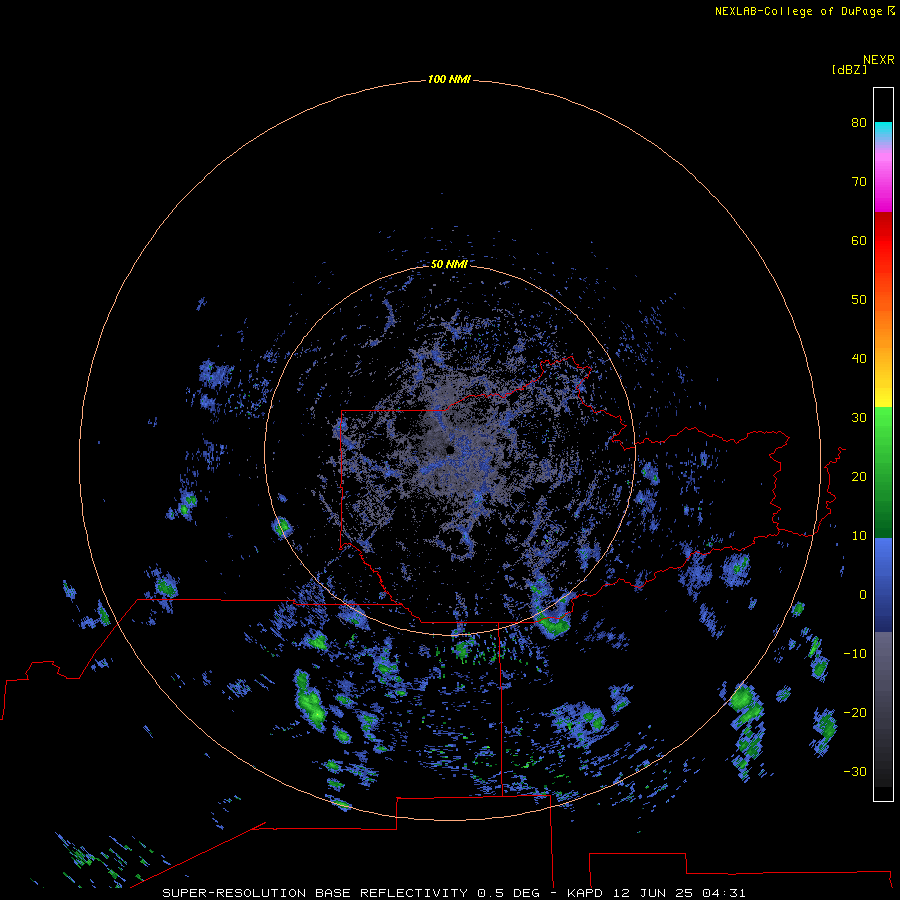Click the 0 dBZ scale value
The height and width of the screenshot is (900, 900).
click(x=863, y=595)
